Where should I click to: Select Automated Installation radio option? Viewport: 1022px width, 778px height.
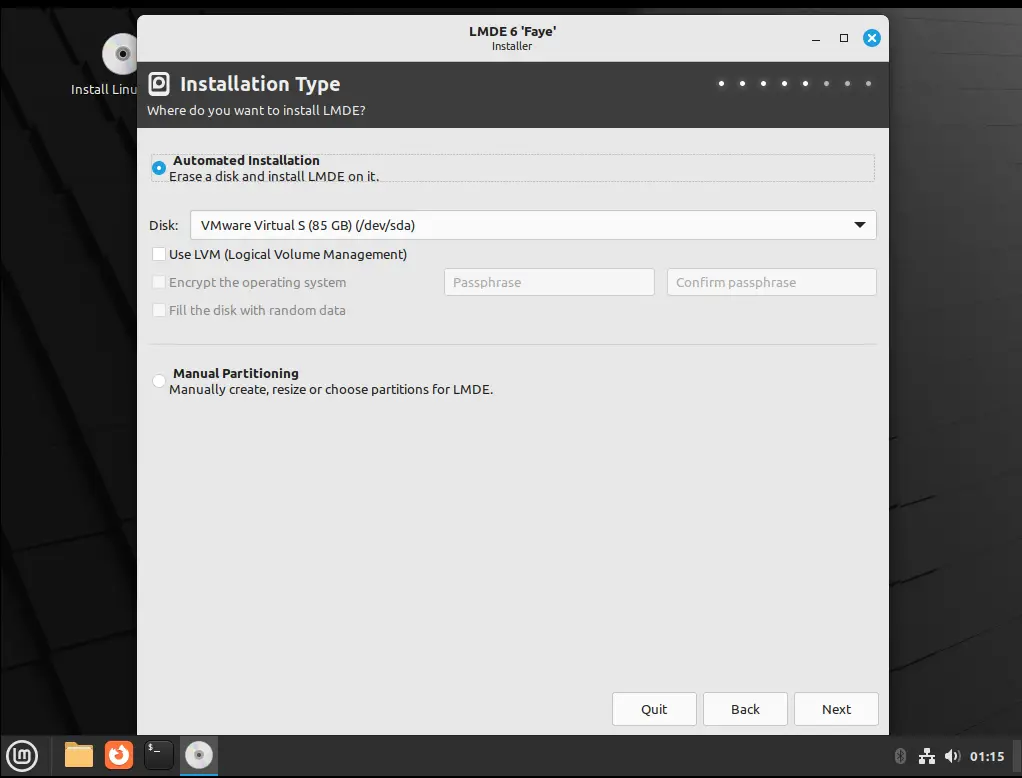pos(158,168)
